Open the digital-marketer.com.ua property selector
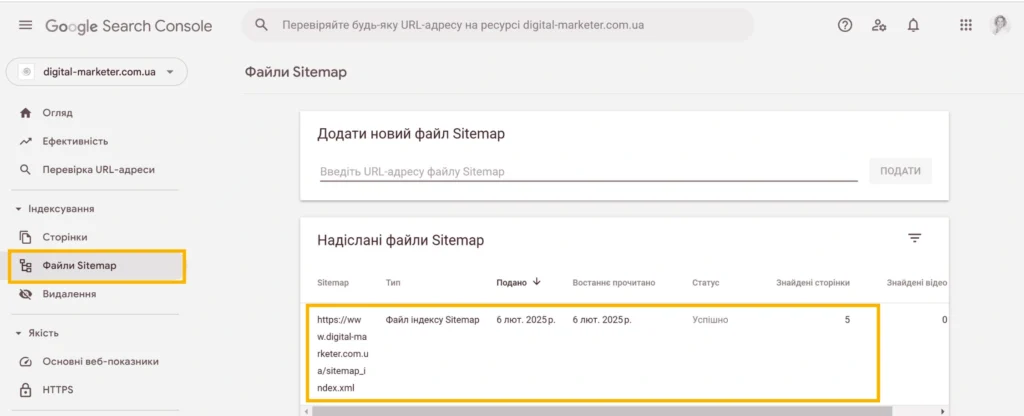The width and height of the screenshot is (1024, 416). click(x=97, y=72)
